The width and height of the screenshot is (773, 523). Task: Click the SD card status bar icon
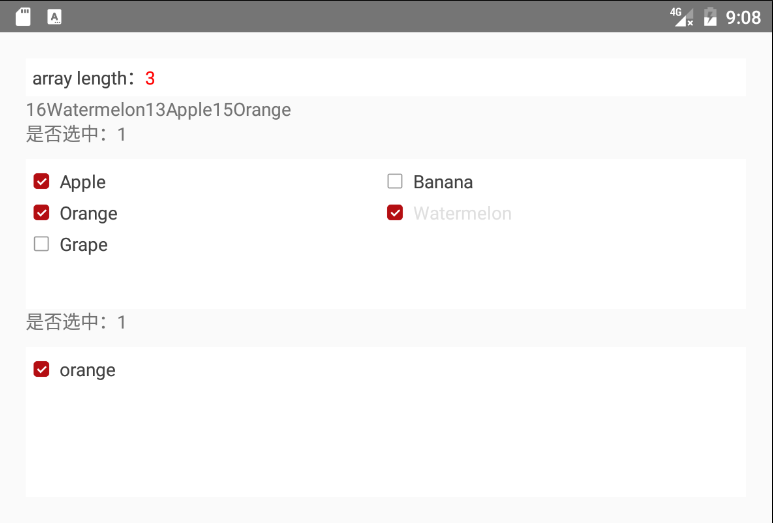point(23,17)
